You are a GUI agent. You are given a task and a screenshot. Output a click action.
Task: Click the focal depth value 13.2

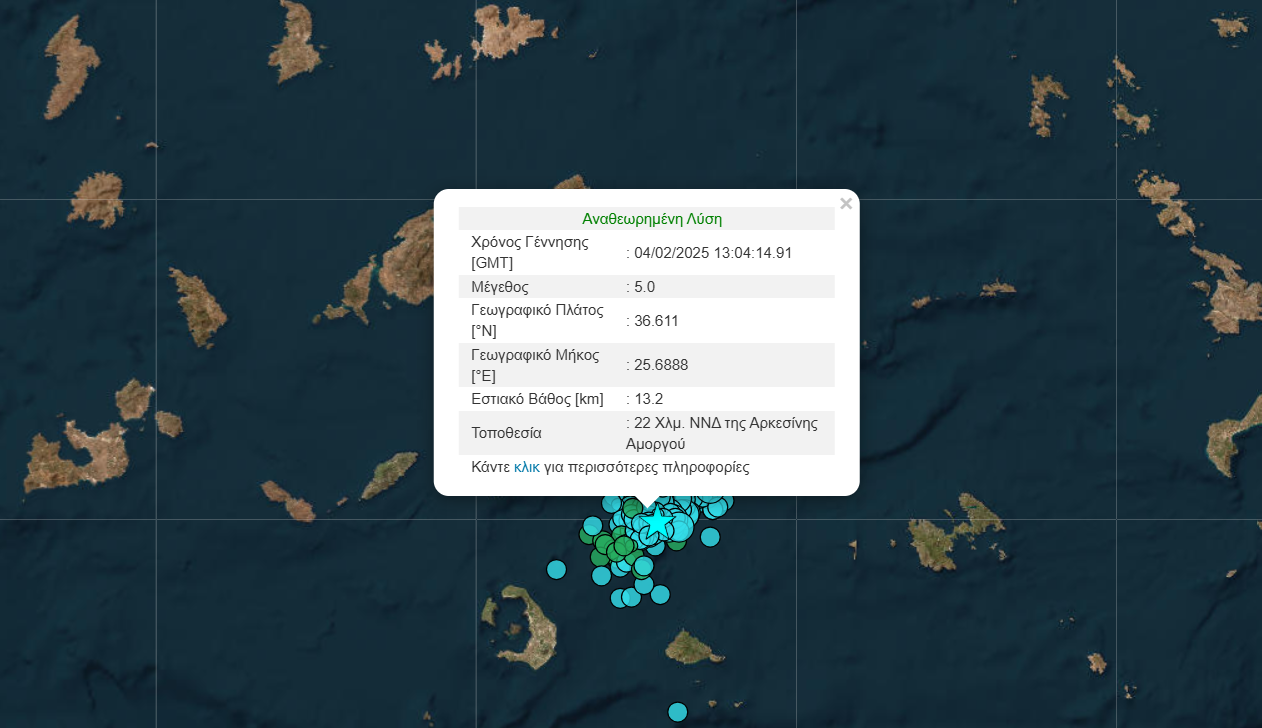click(x=648, y=399)
